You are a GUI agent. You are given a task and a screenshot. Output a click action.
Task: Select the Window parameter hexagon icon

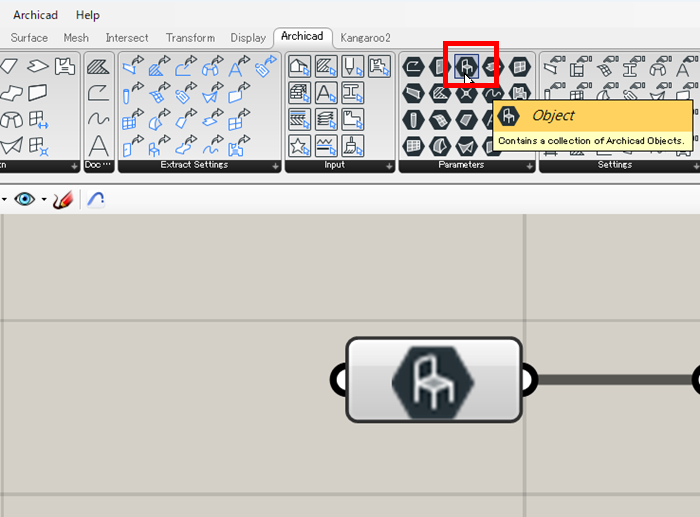click(x=520, y=67)
